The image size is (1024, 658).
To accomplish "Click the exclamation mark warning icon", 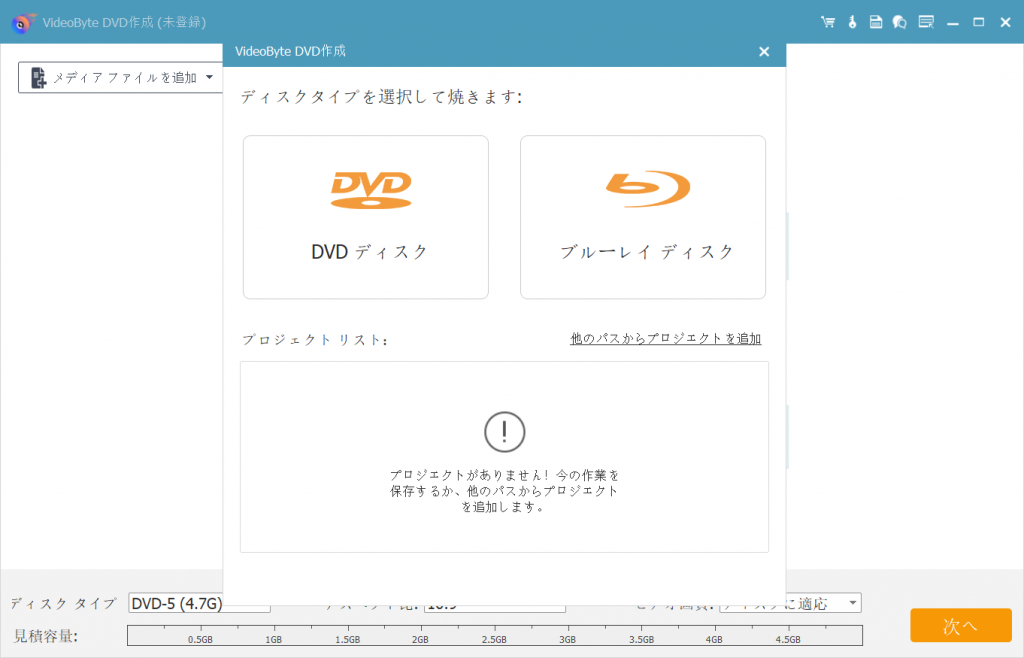I will pyautogui.click(x=504, y=432).
